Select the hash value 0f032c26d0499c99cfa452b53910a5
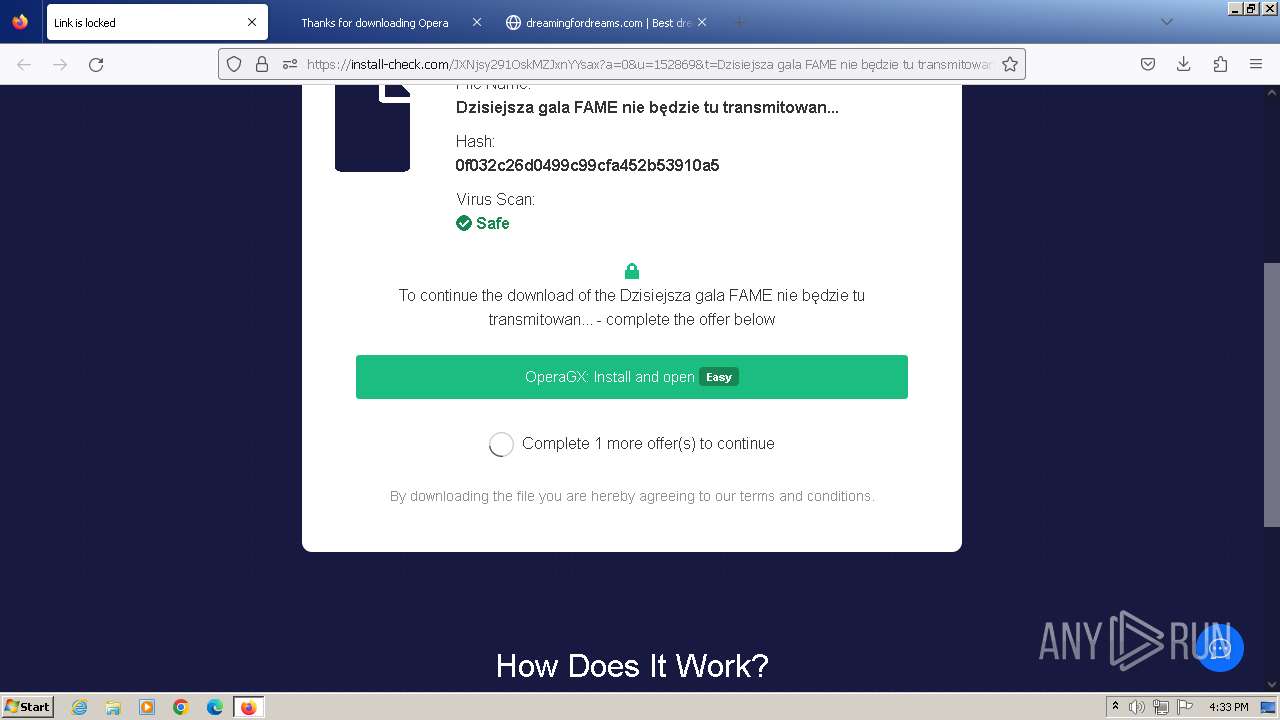Screen dimensions: 1280x720 click(587, 165)
